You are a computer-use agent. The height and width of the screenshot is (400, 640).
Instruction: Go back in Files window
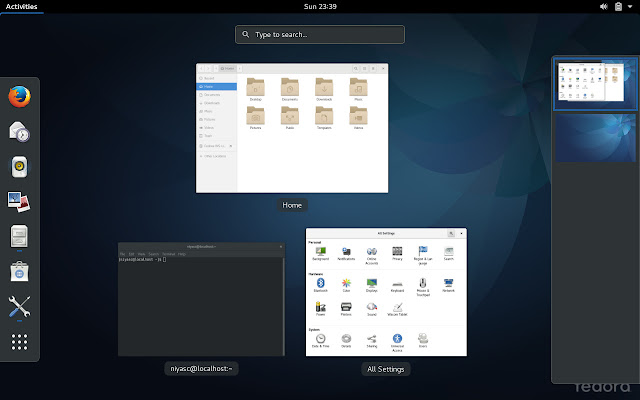[201, 69]
